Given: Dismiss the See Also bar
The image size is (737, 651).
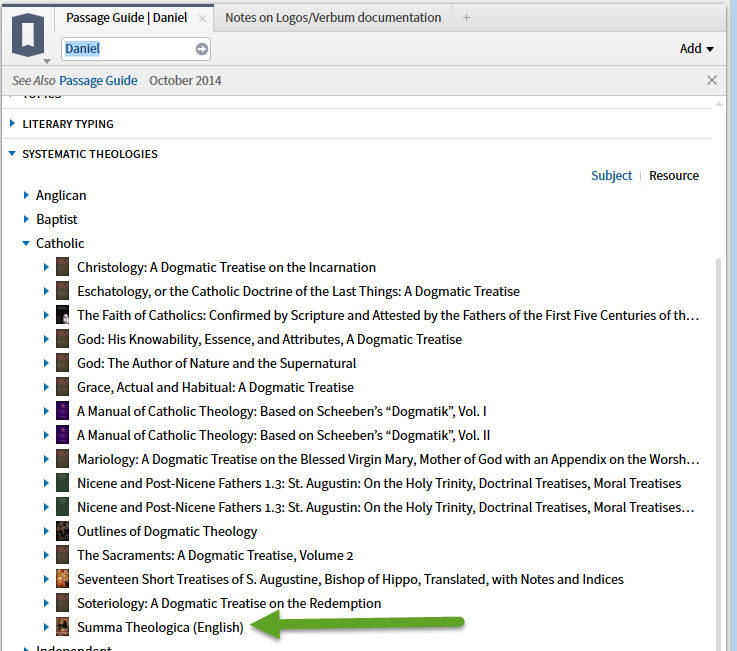Looking at the screenshot, I should [712, 80].
